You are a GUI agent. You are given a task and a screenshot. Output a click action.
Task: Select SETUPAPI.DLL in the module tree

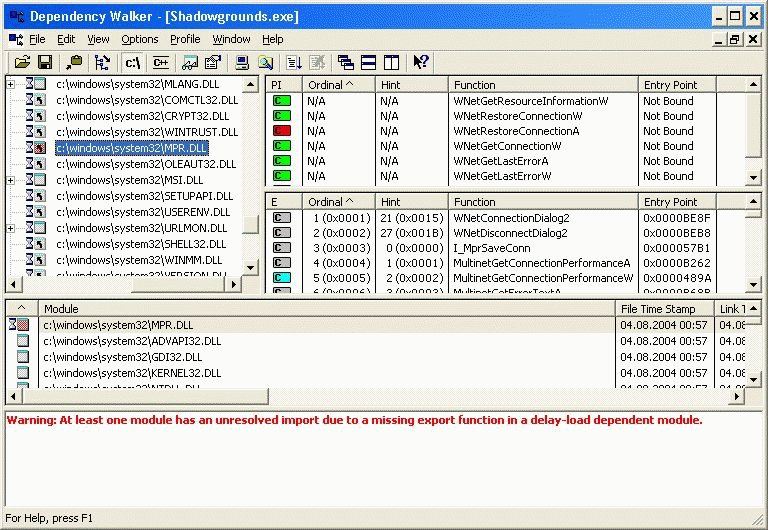[x=144, y=196]
